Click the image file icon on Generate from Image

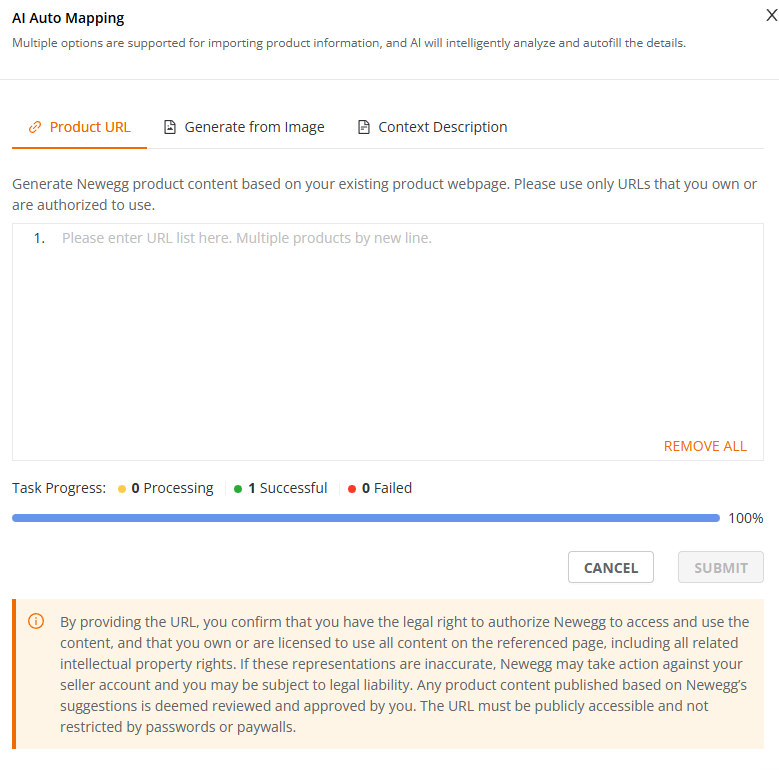(170, 127)
